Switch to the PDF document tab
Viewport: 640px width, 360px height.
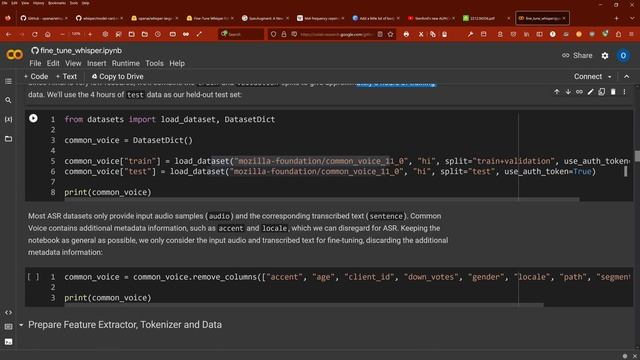pyautogui.click(x=486, y=18)
